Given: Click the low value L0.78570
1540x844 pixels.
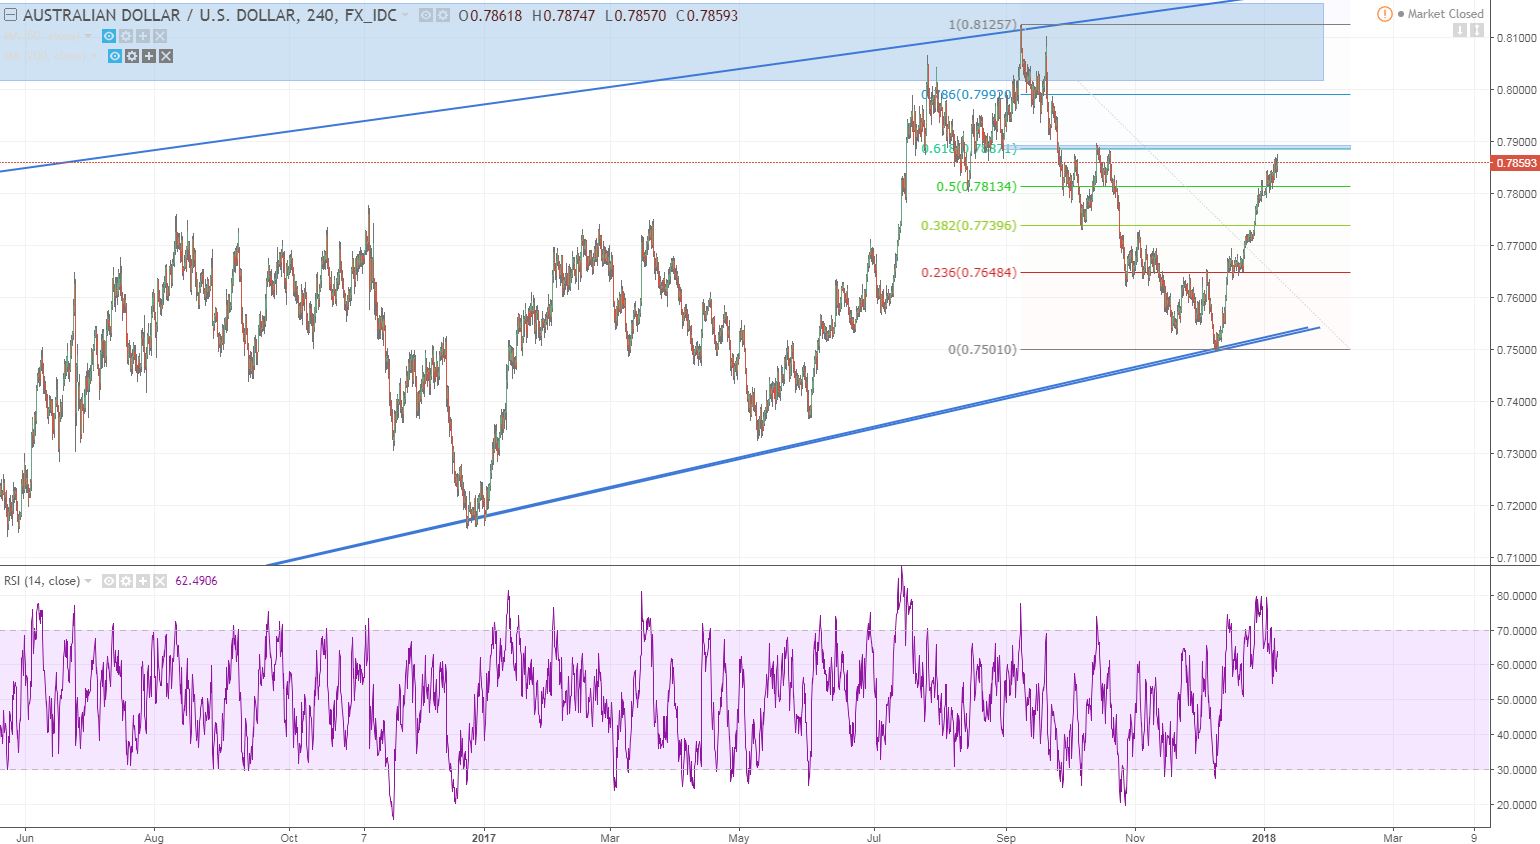Looking at the screenshot, I should point(636,15).
